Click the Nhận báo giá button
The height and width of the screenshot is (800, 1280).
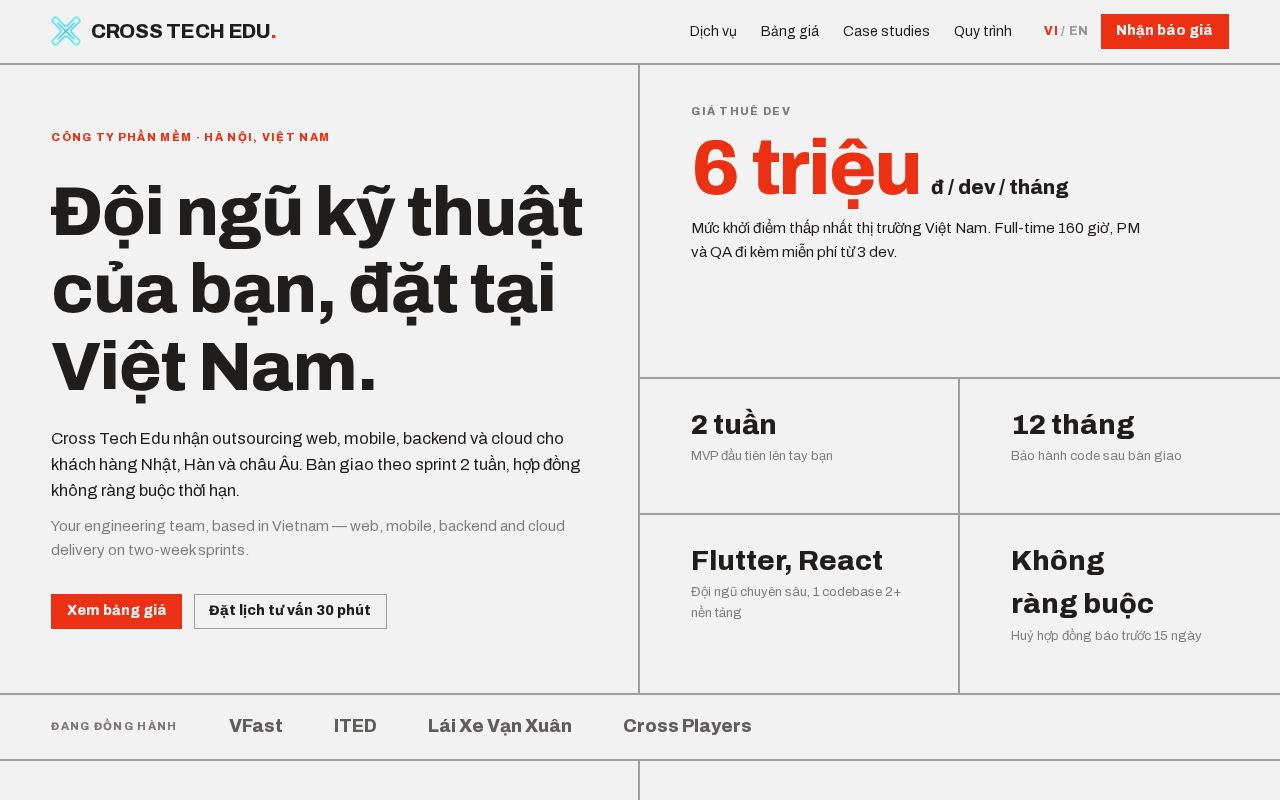pos(1165,31)
